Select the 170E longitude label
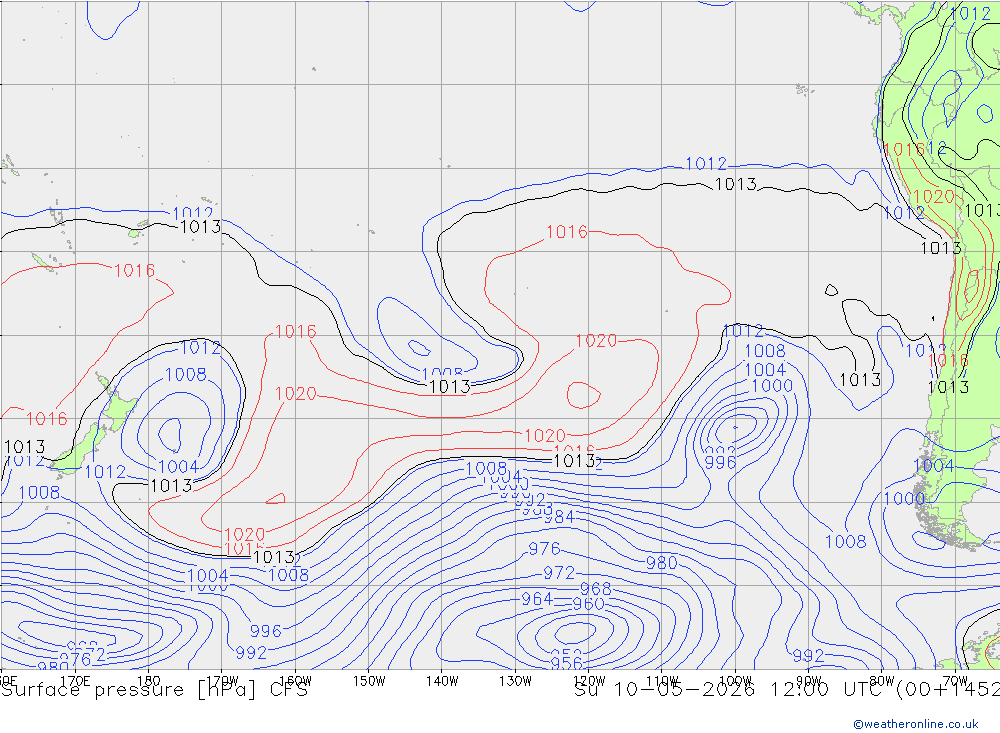 point(75,681)
